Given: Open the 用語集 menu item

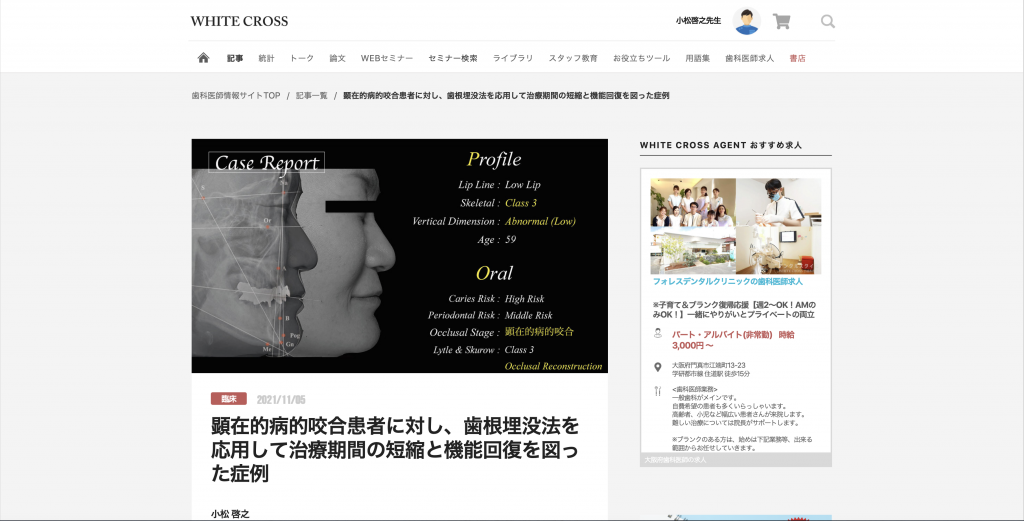Looking at the screenshot, I should click(x=697, y=58).
